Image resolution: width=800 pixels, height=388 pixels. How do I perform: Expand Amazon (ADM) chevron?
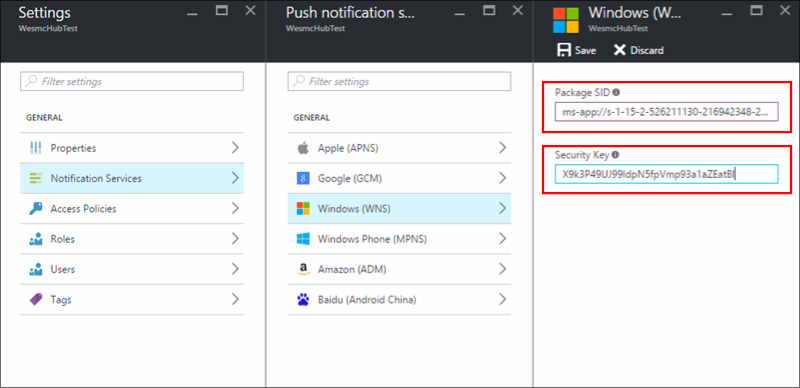(x=503, y=269)
